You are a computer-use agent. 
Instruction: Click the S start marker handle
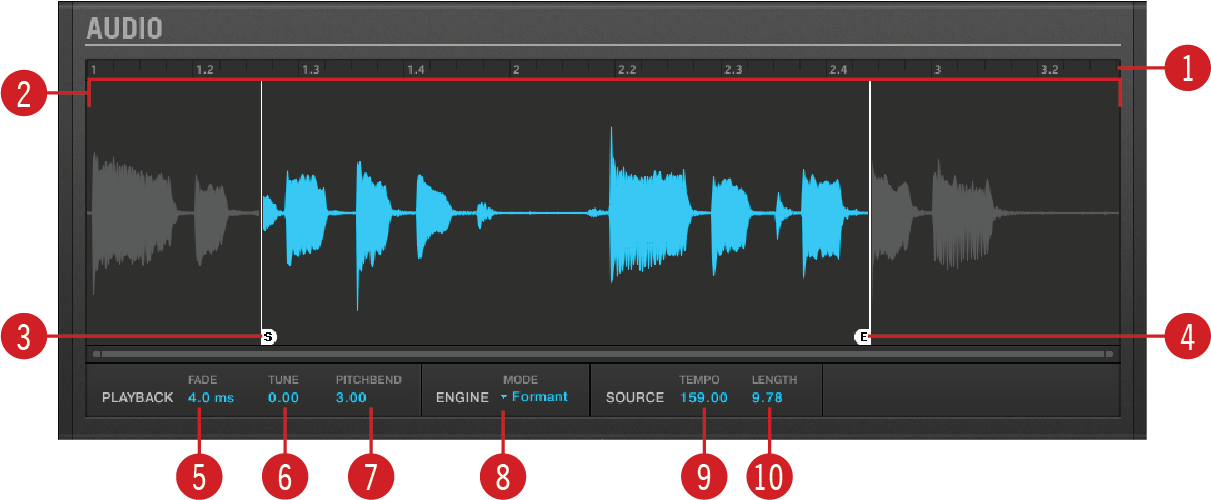(267, 338)
